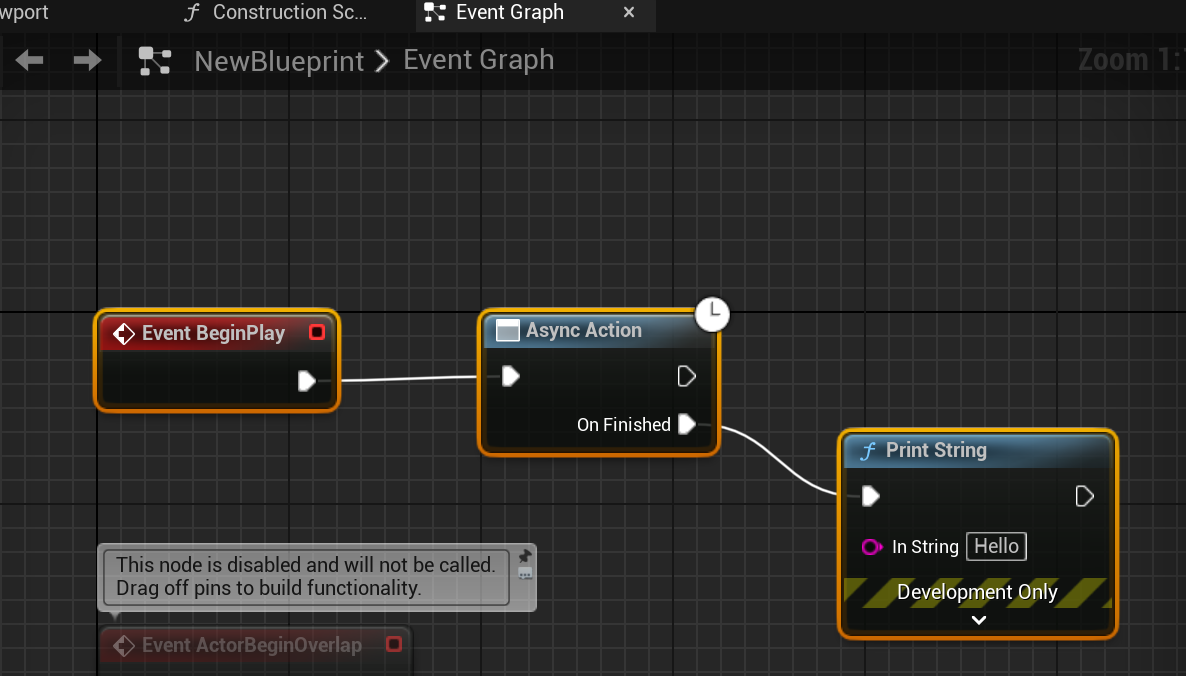Toggle comment bubble visibility button
The height and width of the screenshot is (676, 1186).
[525, 574]
